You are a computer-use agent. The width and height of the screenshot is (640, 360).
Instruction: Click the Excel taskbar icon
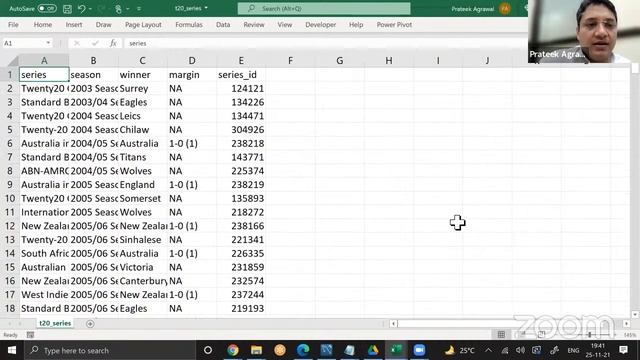396,350
